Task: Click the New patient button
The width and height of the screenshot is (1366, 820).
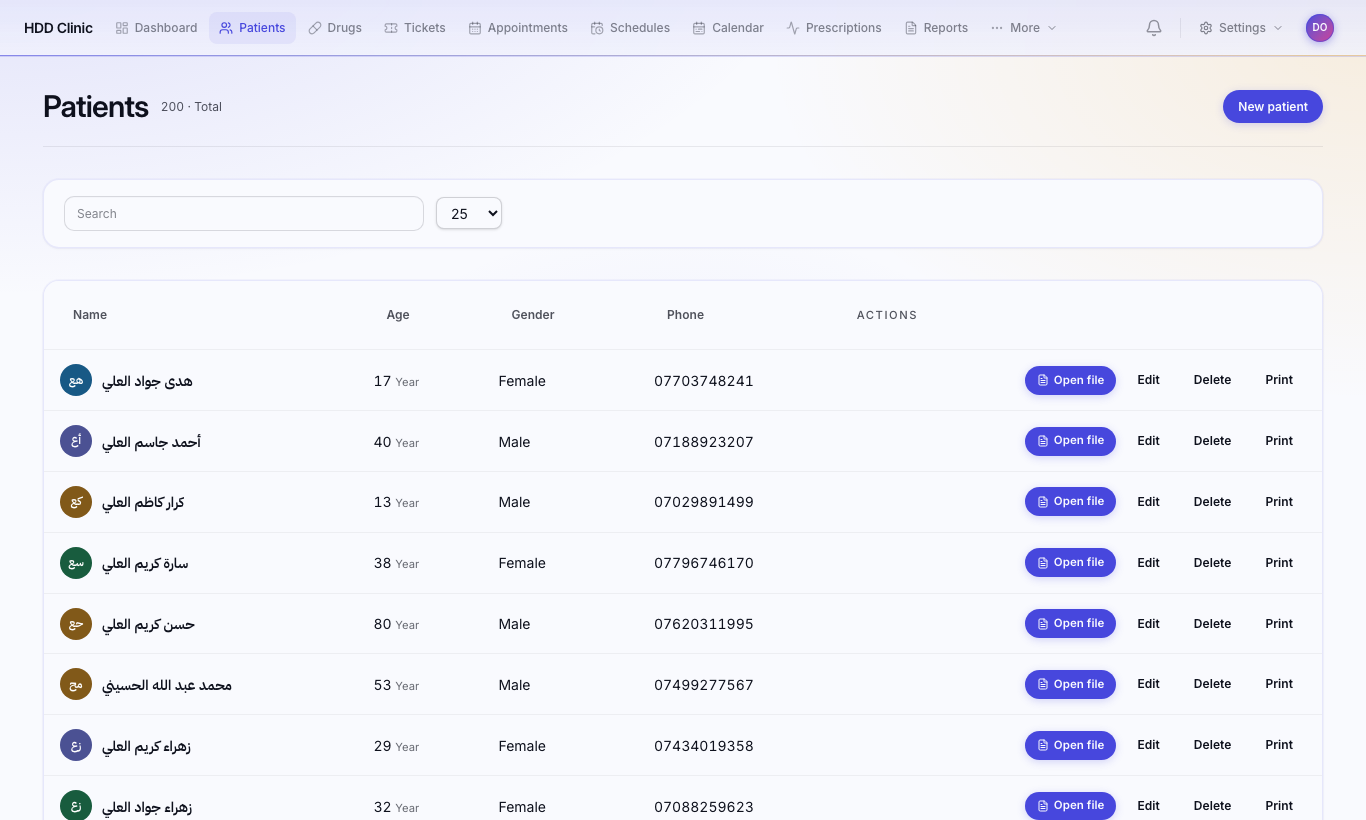Action: click(x=1273, y=107)
